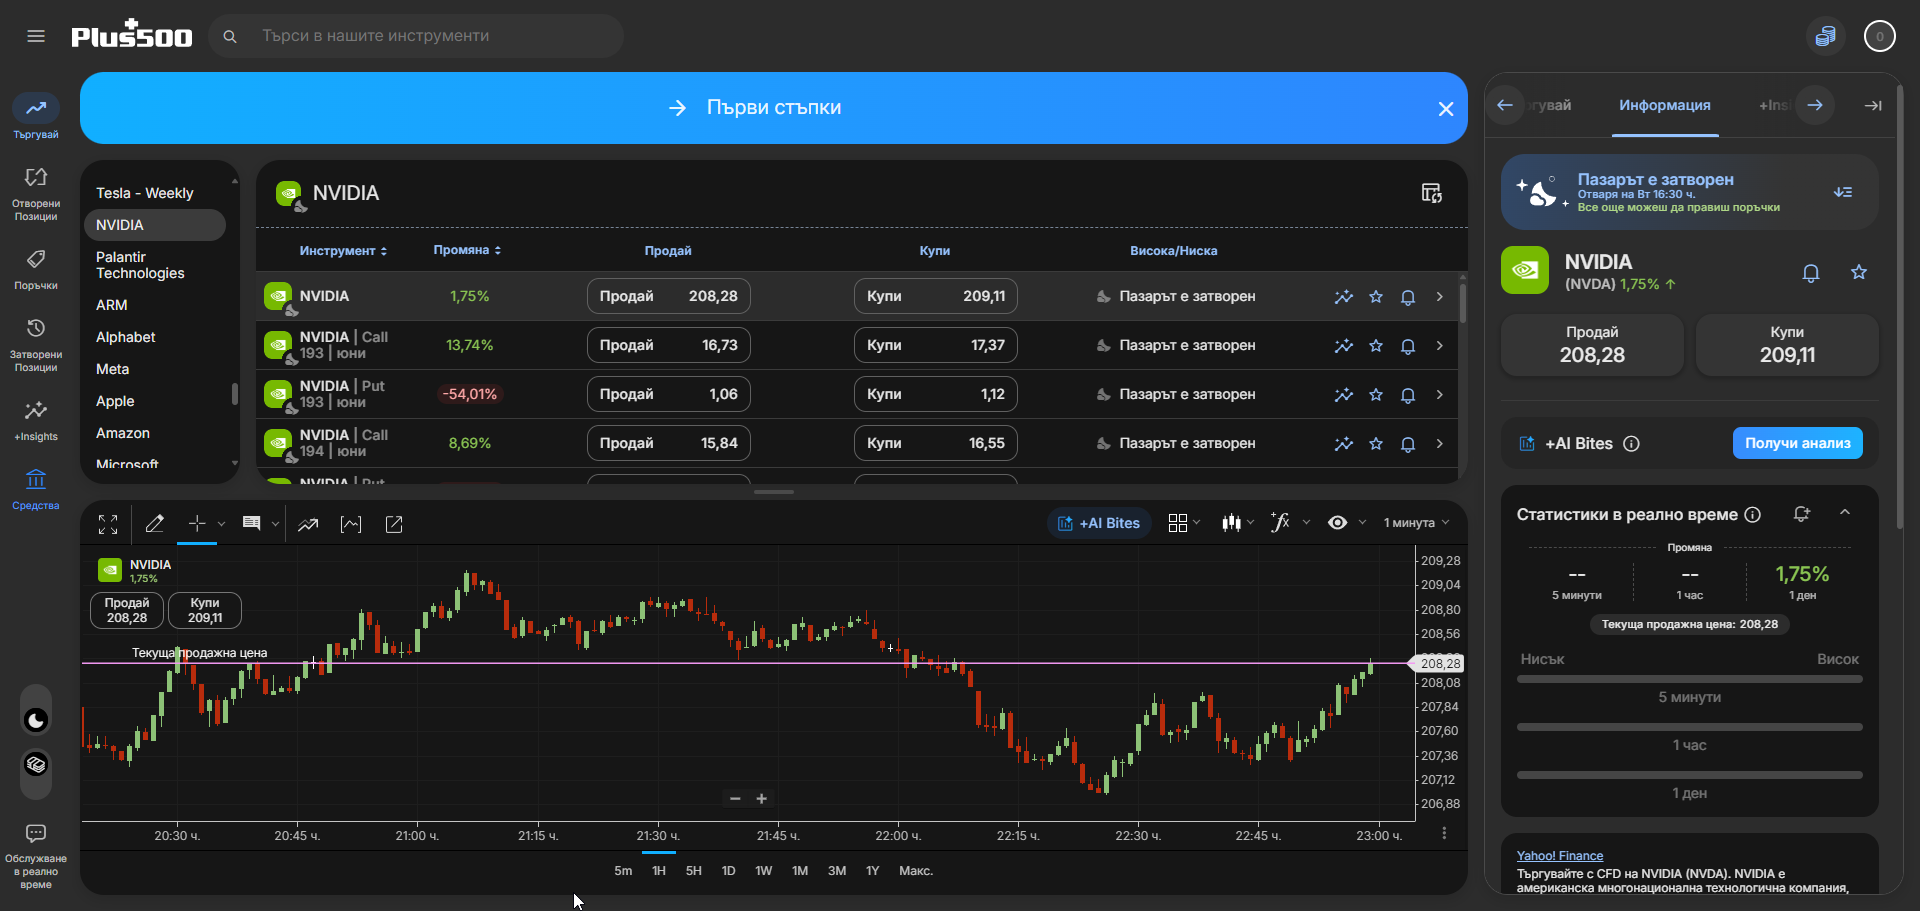
Task: Select Alphabet in the instrument list
Action: coord(126,337)
